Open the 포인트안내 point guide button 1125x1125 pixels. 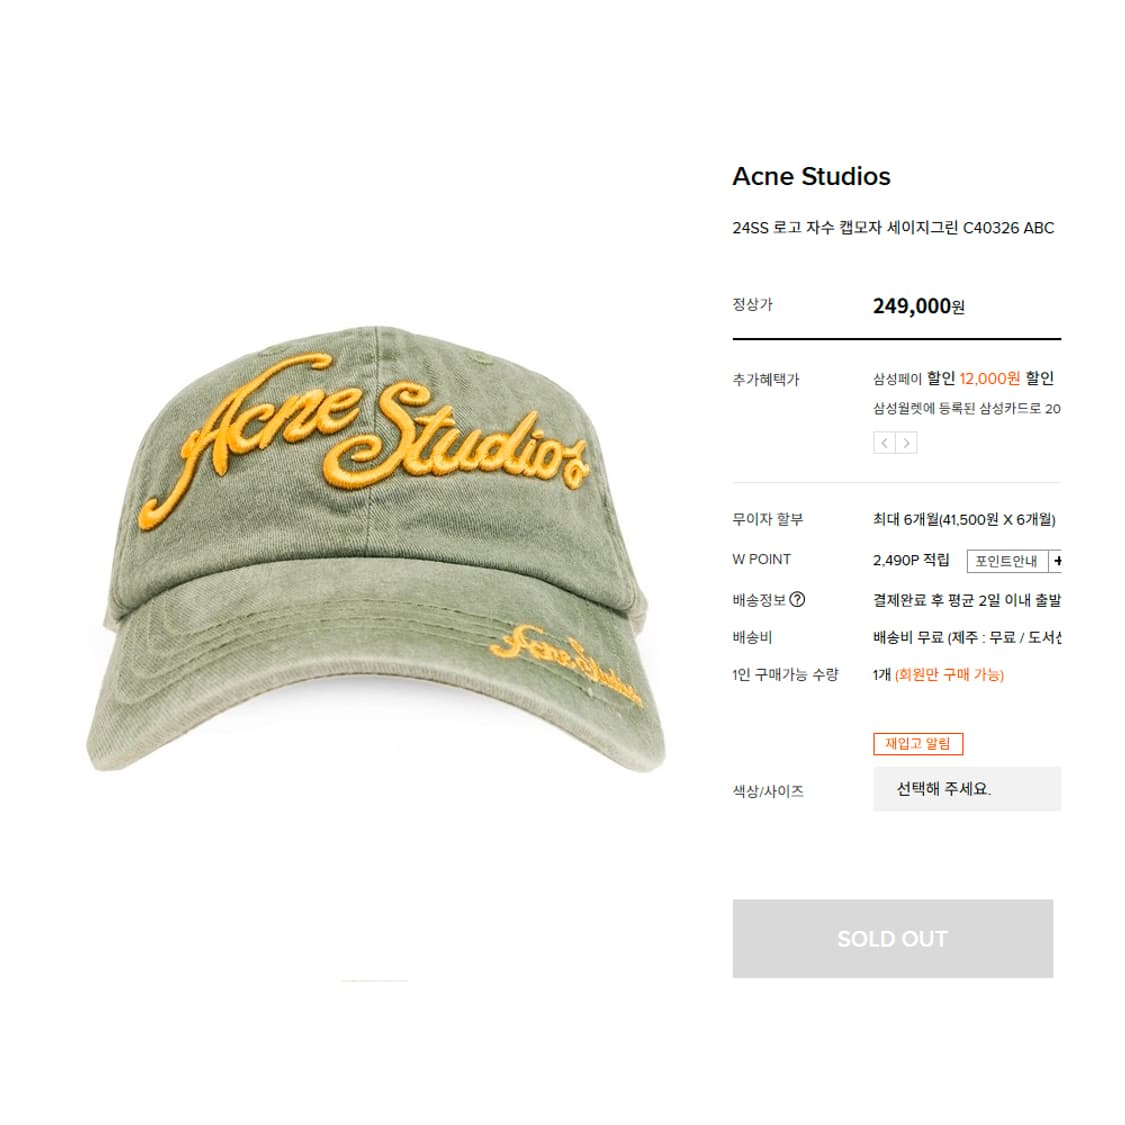(x=1007, y=560)
